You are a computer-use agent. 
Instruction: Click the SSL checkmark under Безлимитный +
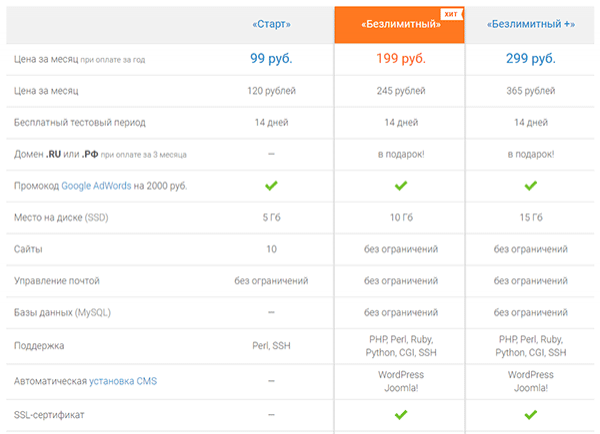click(x=531, y=414)
